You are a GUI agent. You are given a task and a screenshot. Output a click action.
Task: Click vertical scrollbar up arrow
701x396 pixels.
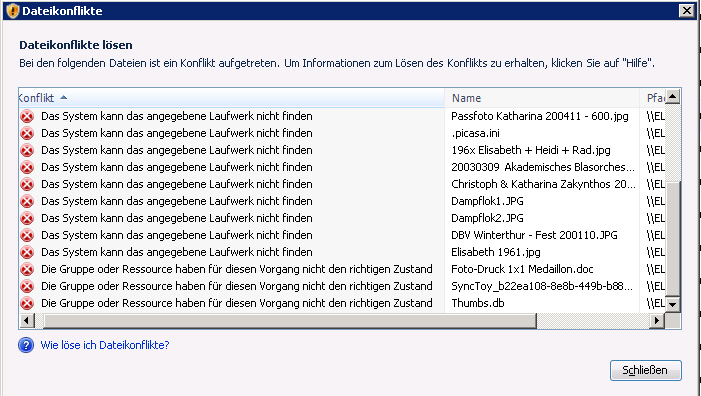pyautogui.click(x=673, y=96)
